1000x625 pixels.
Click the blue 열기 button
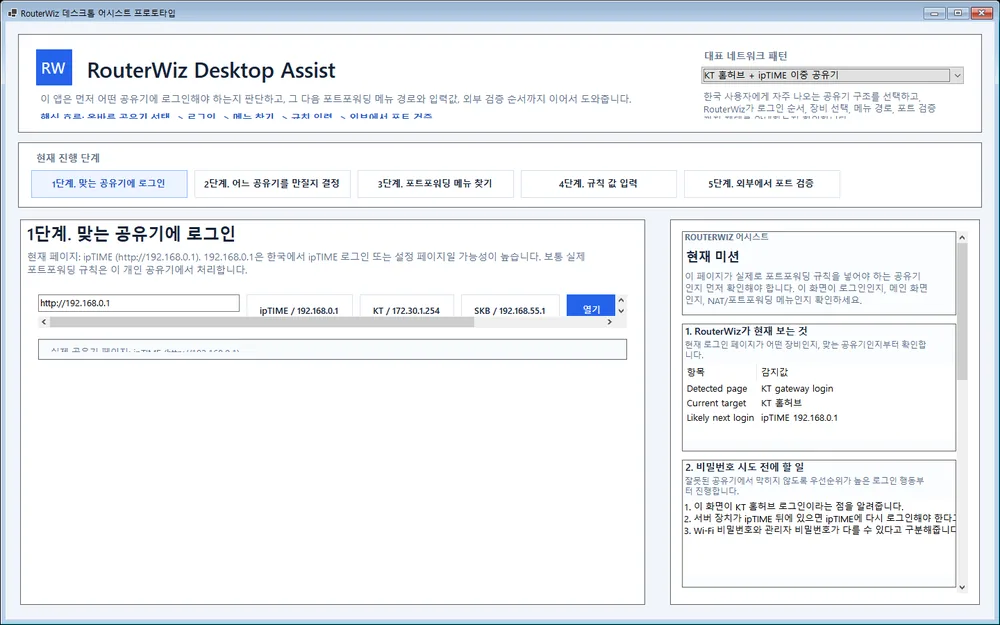click(591, 305)
